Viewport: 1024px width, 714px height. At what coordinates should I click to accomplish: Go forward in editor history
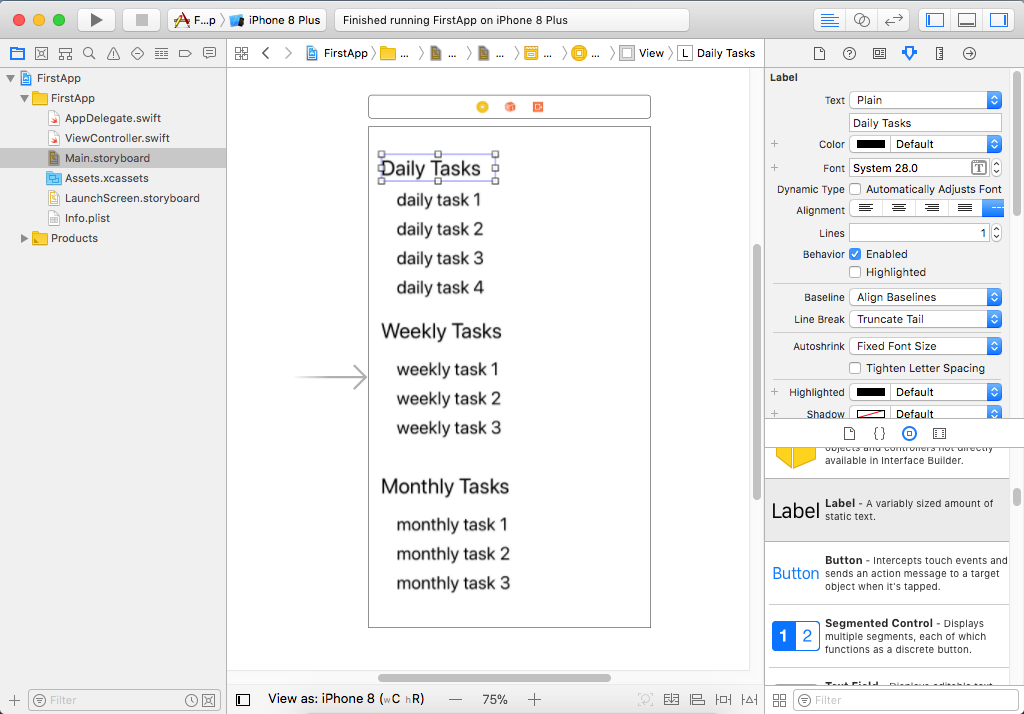(288, 54)
